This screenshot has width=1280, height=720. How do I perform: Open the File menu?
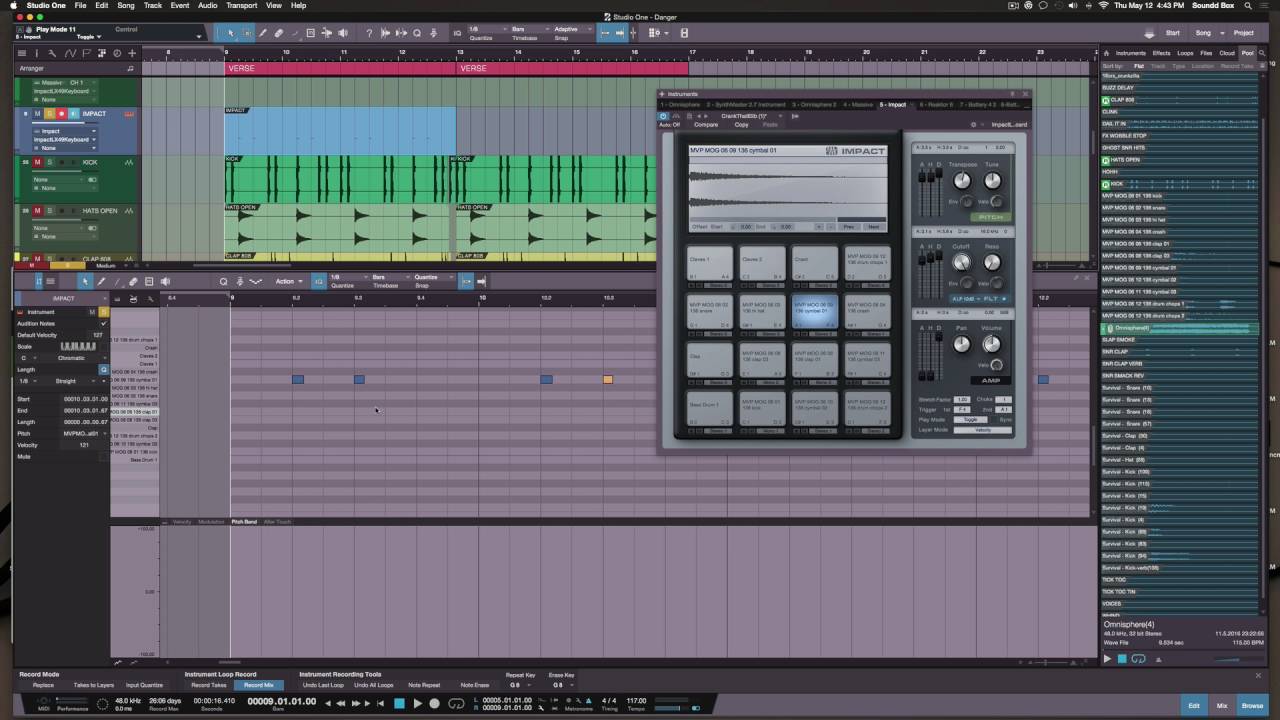click(80, 5)
